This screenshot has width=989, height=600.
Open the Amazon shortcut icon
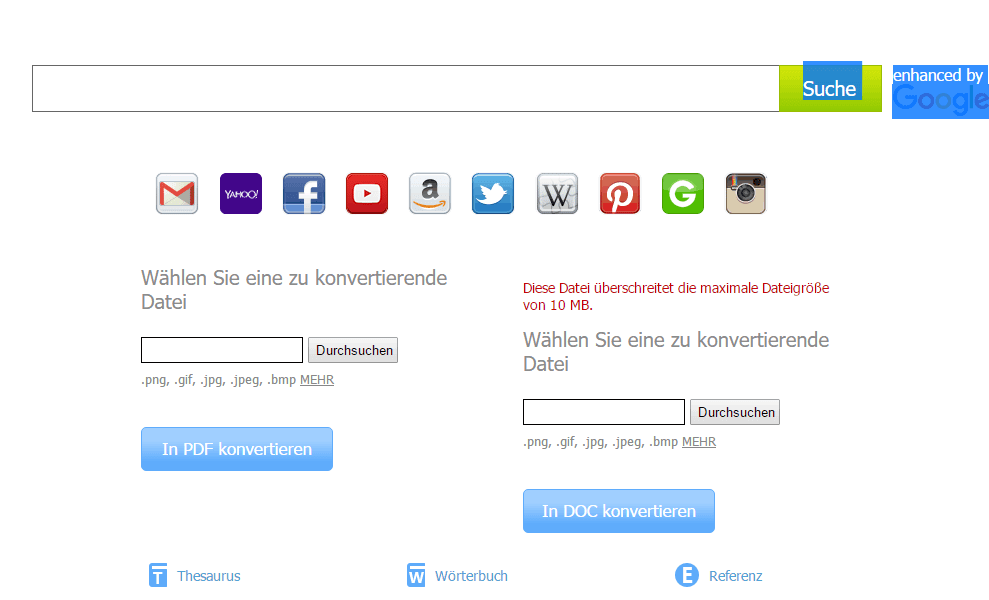click(430, 194)
